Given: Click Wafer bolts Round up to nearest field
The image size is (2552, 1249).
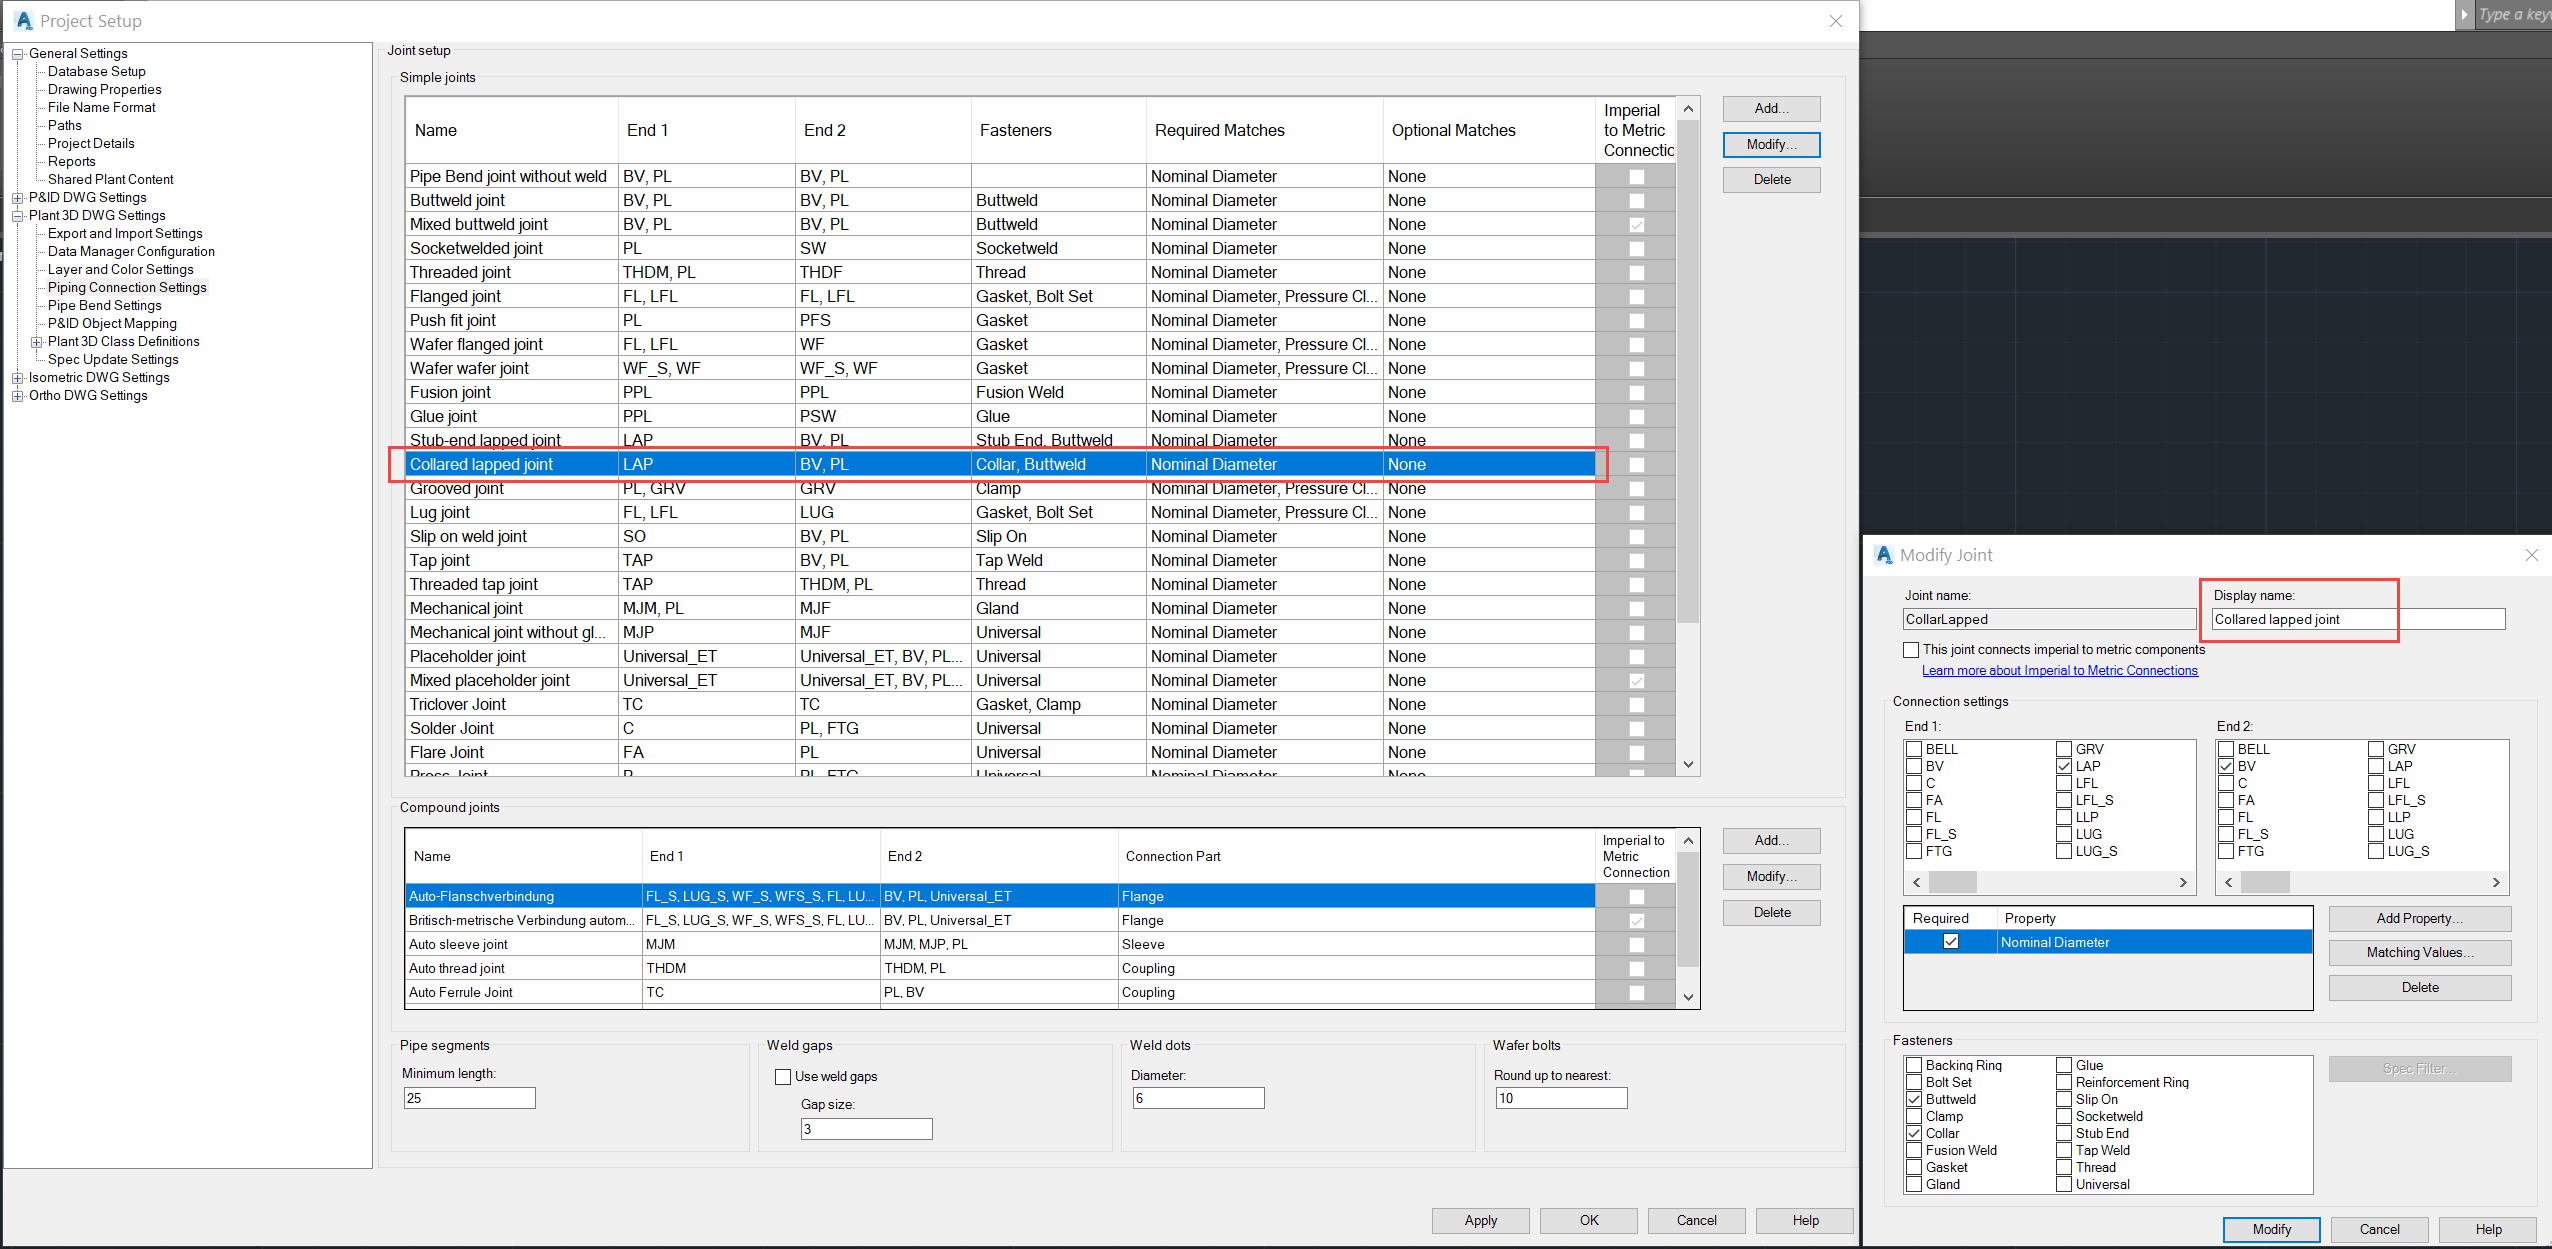Looking at the screenshot, I should point(1561,1098).
